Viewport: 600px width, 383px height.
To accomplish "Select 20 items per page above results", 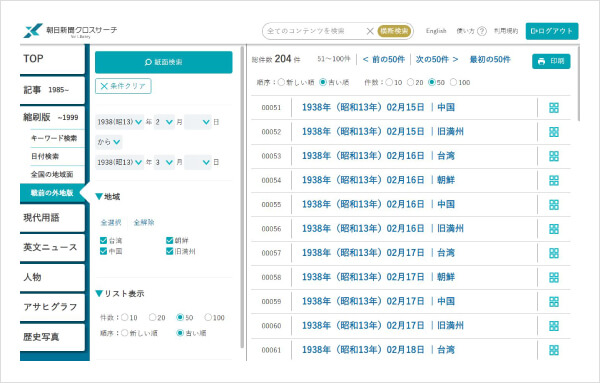I will [x=411, y=82].
